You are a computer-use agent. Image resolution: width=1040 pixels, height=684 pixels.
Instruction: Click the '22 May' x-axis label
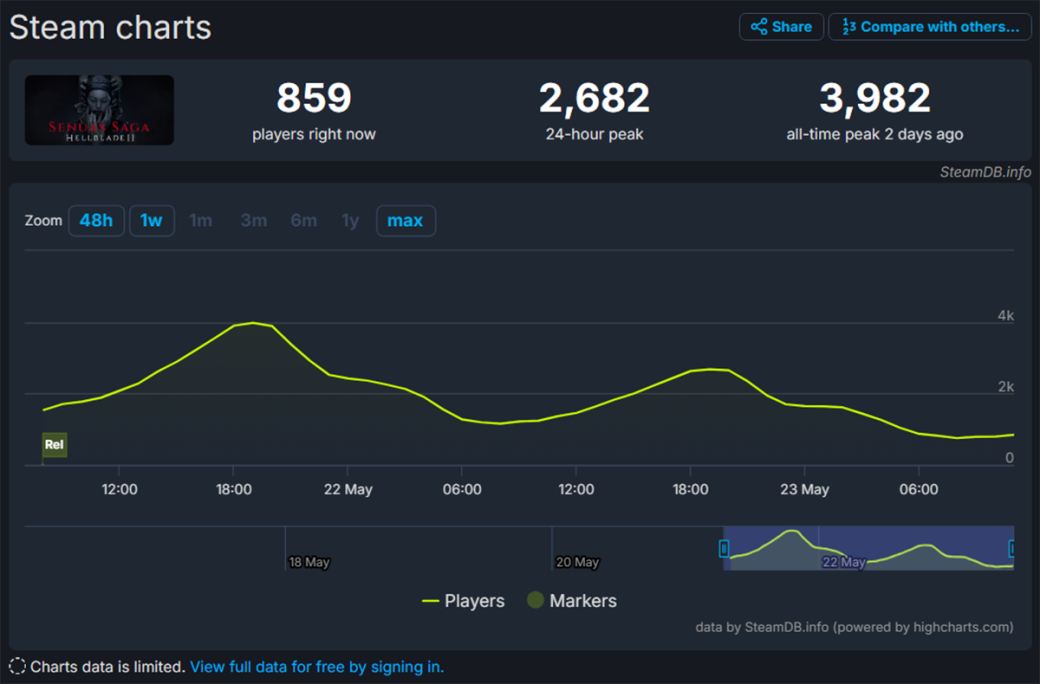pyautogui.click(x=348, y=490)
